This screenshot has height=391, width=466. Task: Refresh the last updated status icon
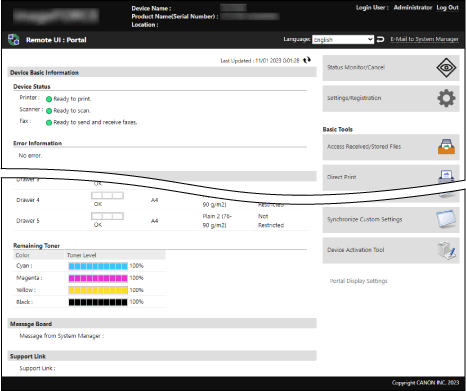307,60
